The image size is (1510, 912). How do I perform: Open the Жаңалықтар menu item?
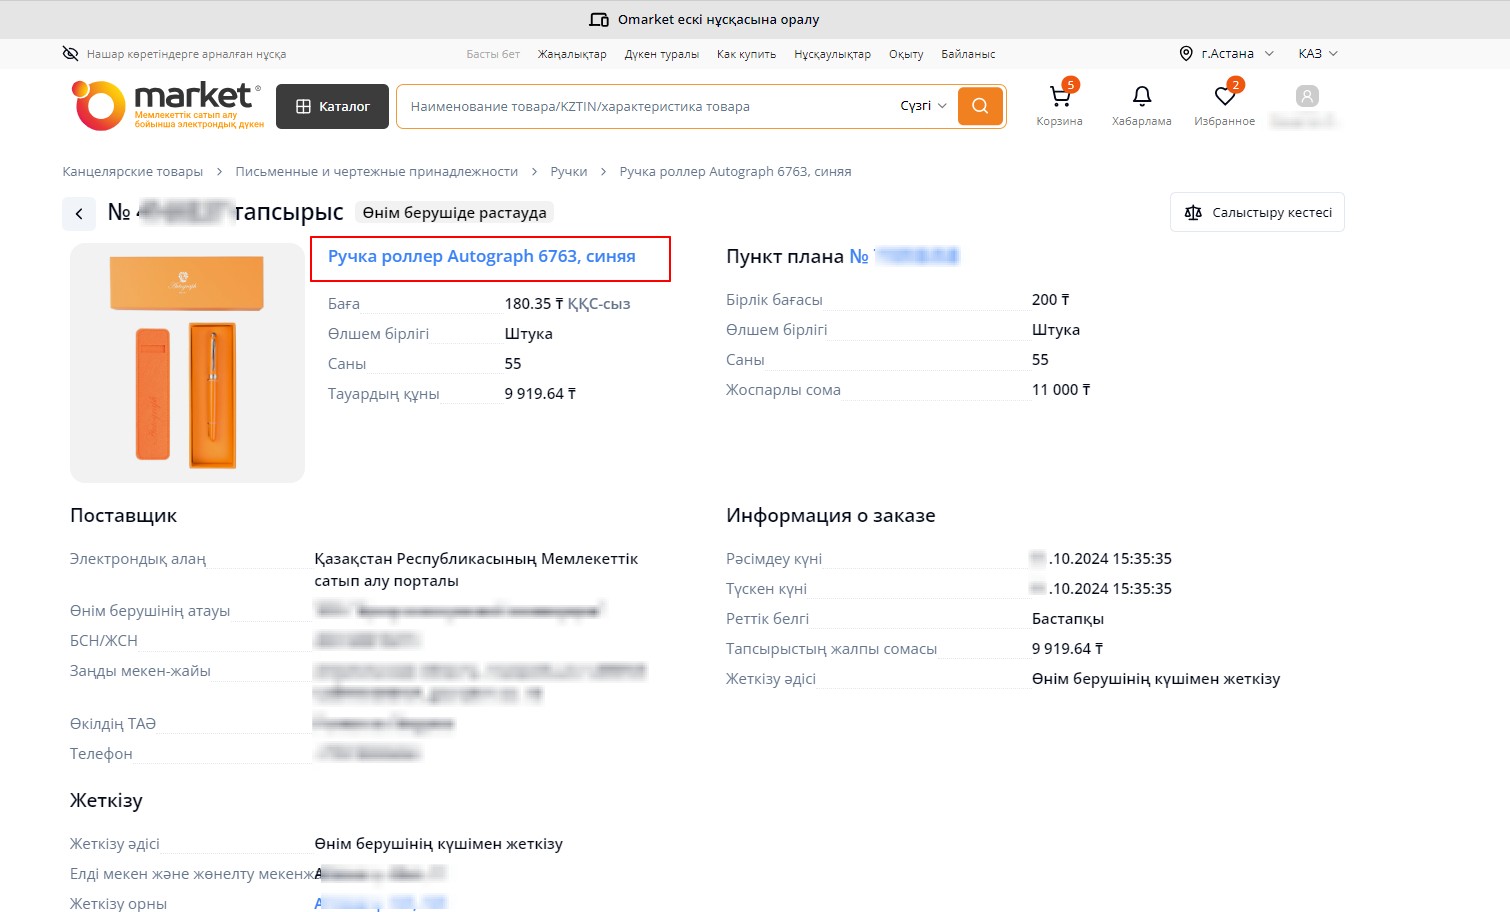[572, 54]
